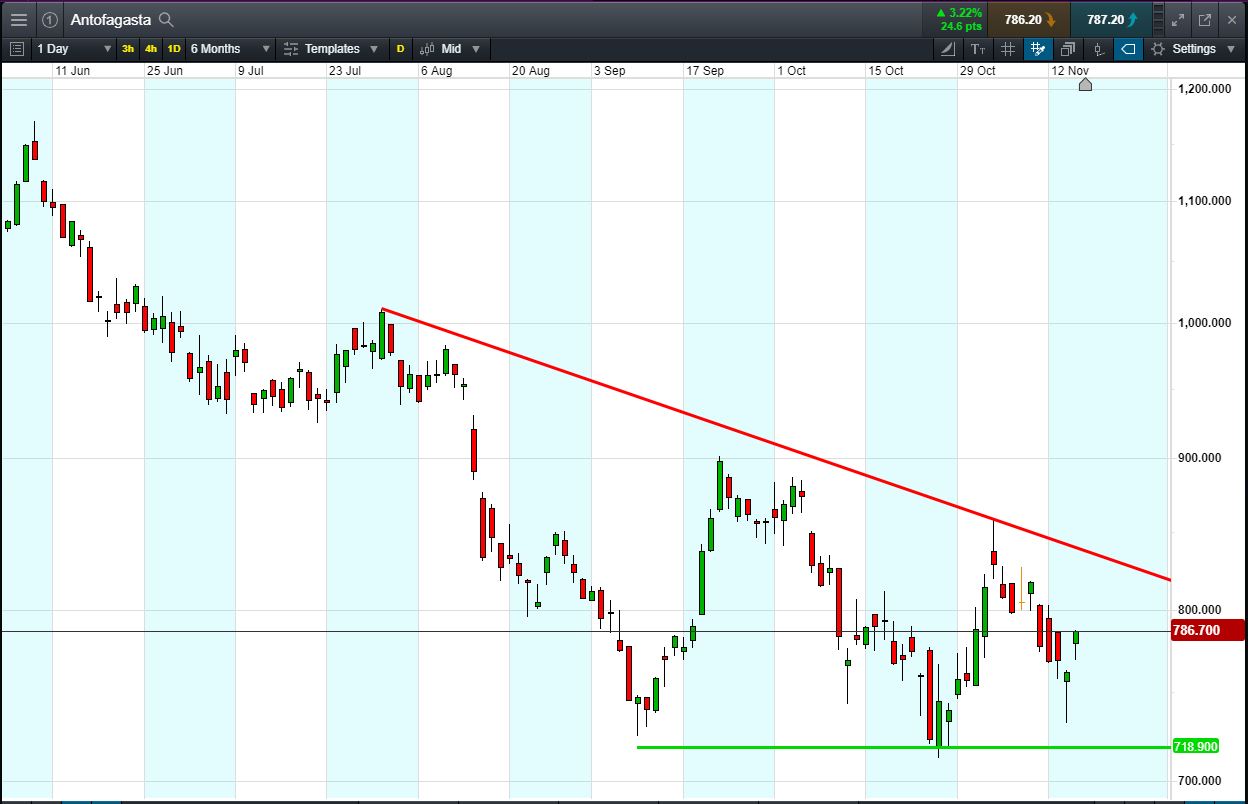Select the 3h timeframe shortcut
The width and height of the screenshot is (1248, 804).
[x=128, y=48]
